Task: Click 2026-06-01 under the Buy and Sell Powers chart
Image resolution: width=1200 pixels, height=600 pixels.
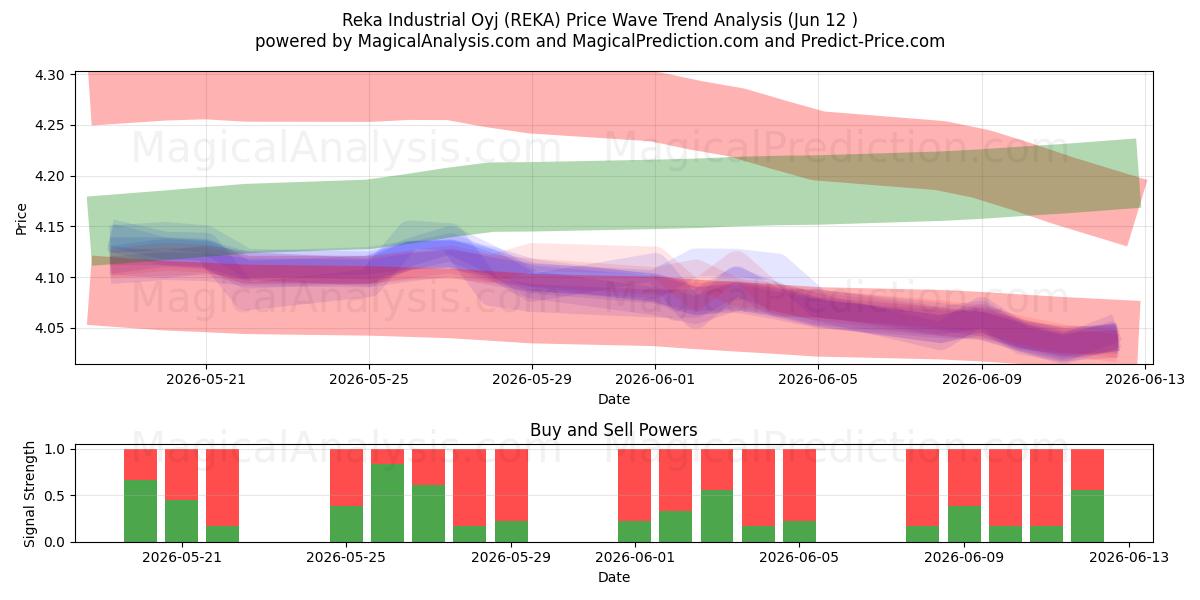Action: pos(634,558)
